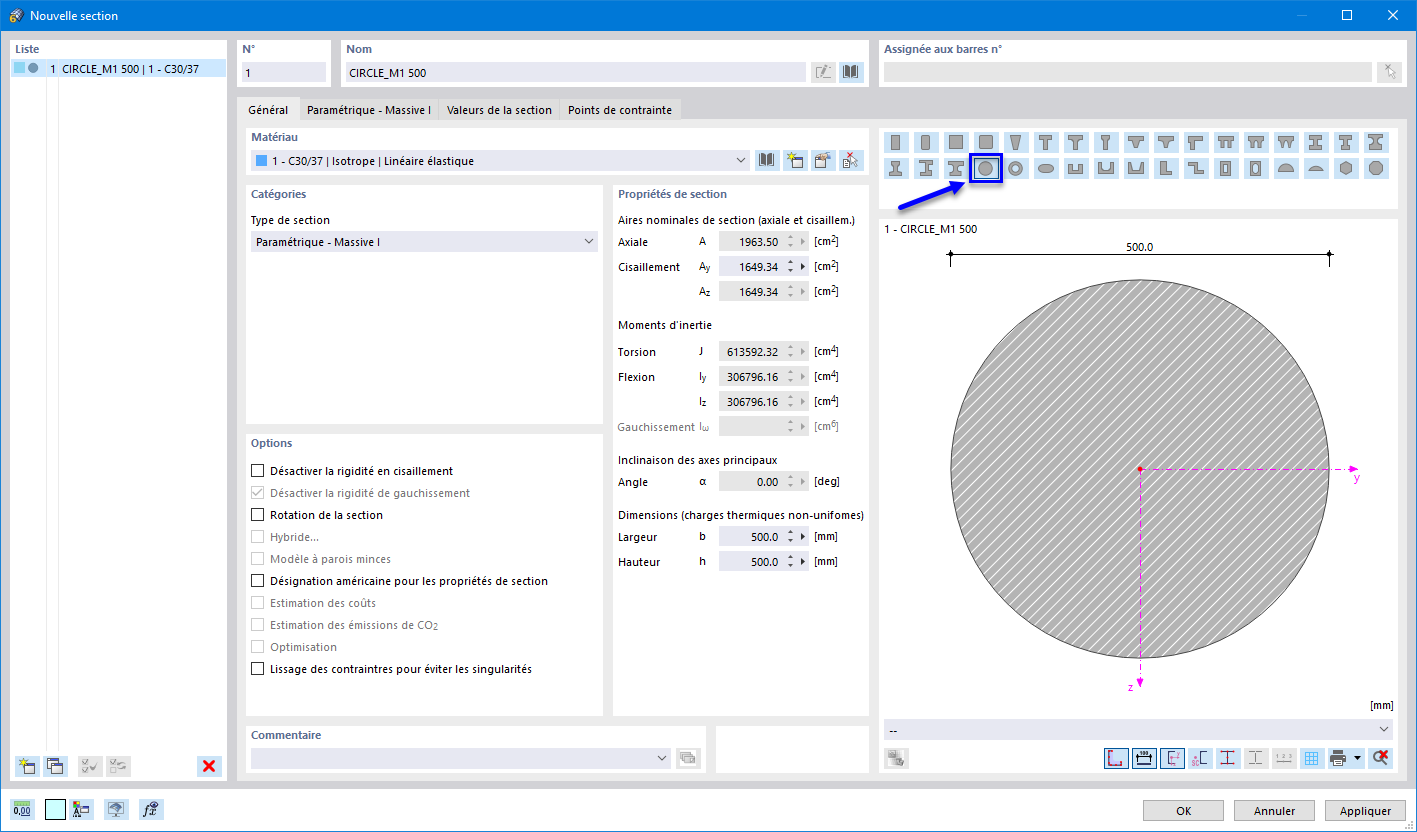Image resolution: width=1417 pixels, height=832 pixels.
Task: Enable Désignation américaine pour les propriétés
Action: point(257,580)
